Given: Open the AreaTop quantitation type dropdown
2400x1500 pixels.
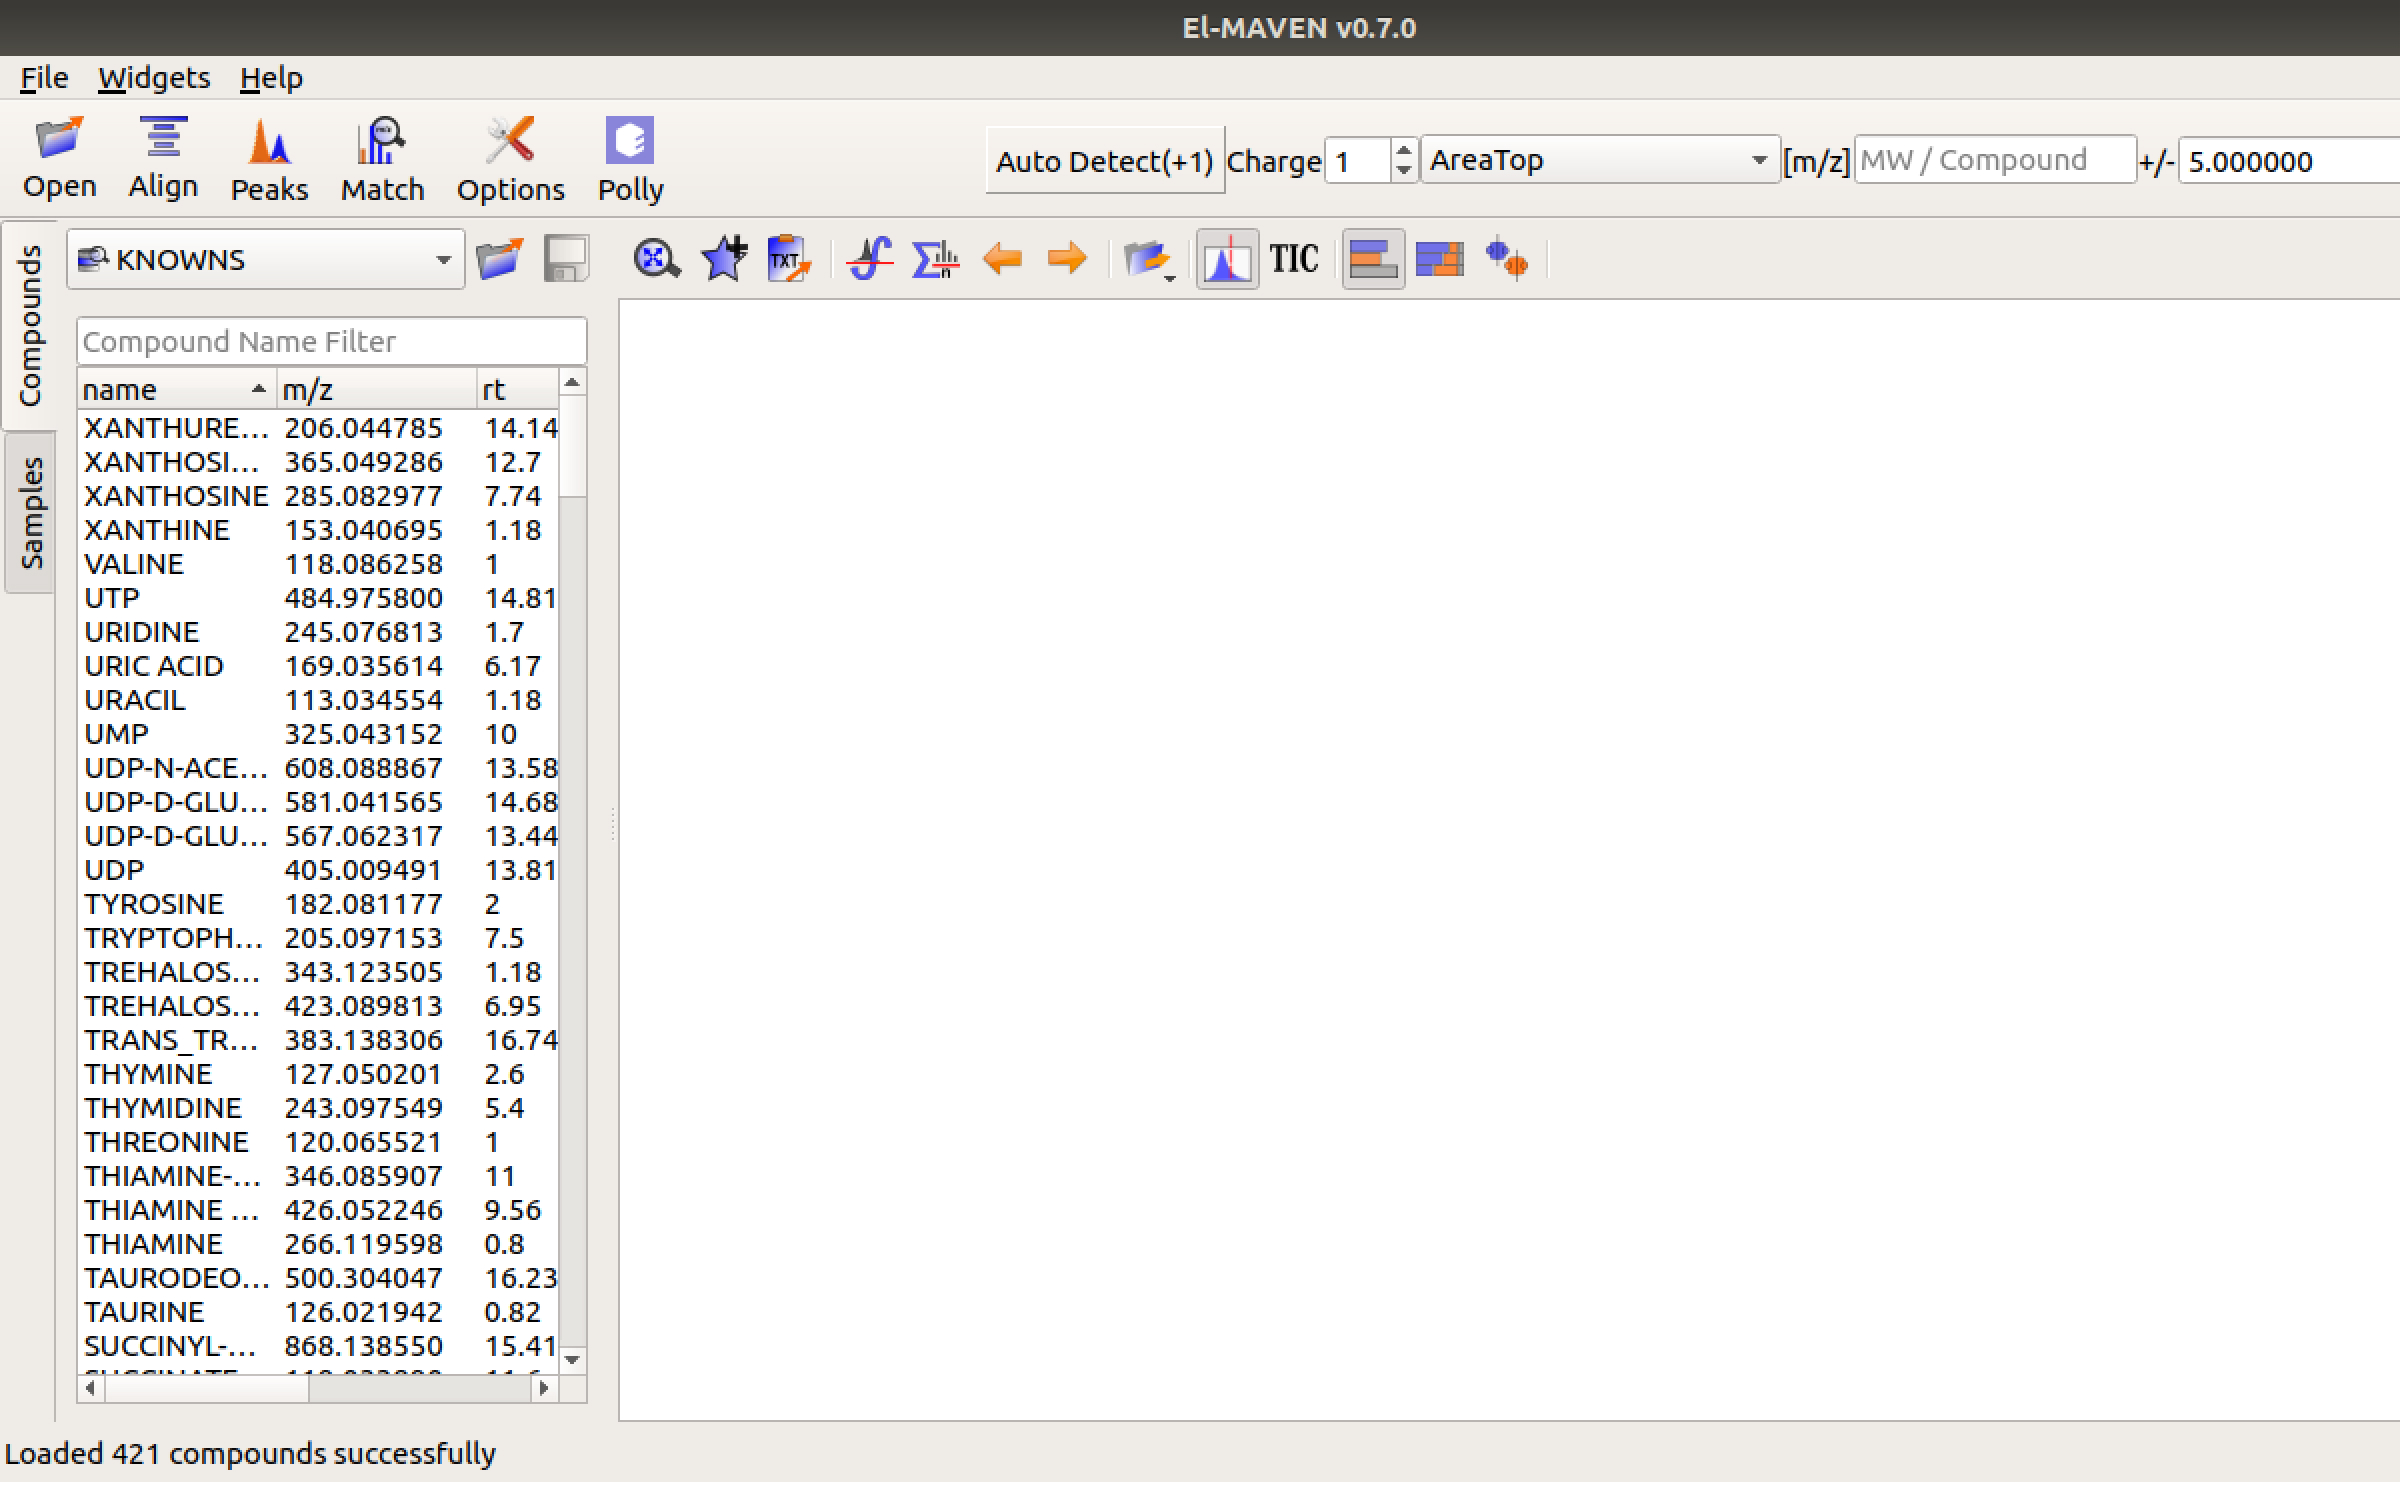Looking at the screenshot, I should 1598,160.
